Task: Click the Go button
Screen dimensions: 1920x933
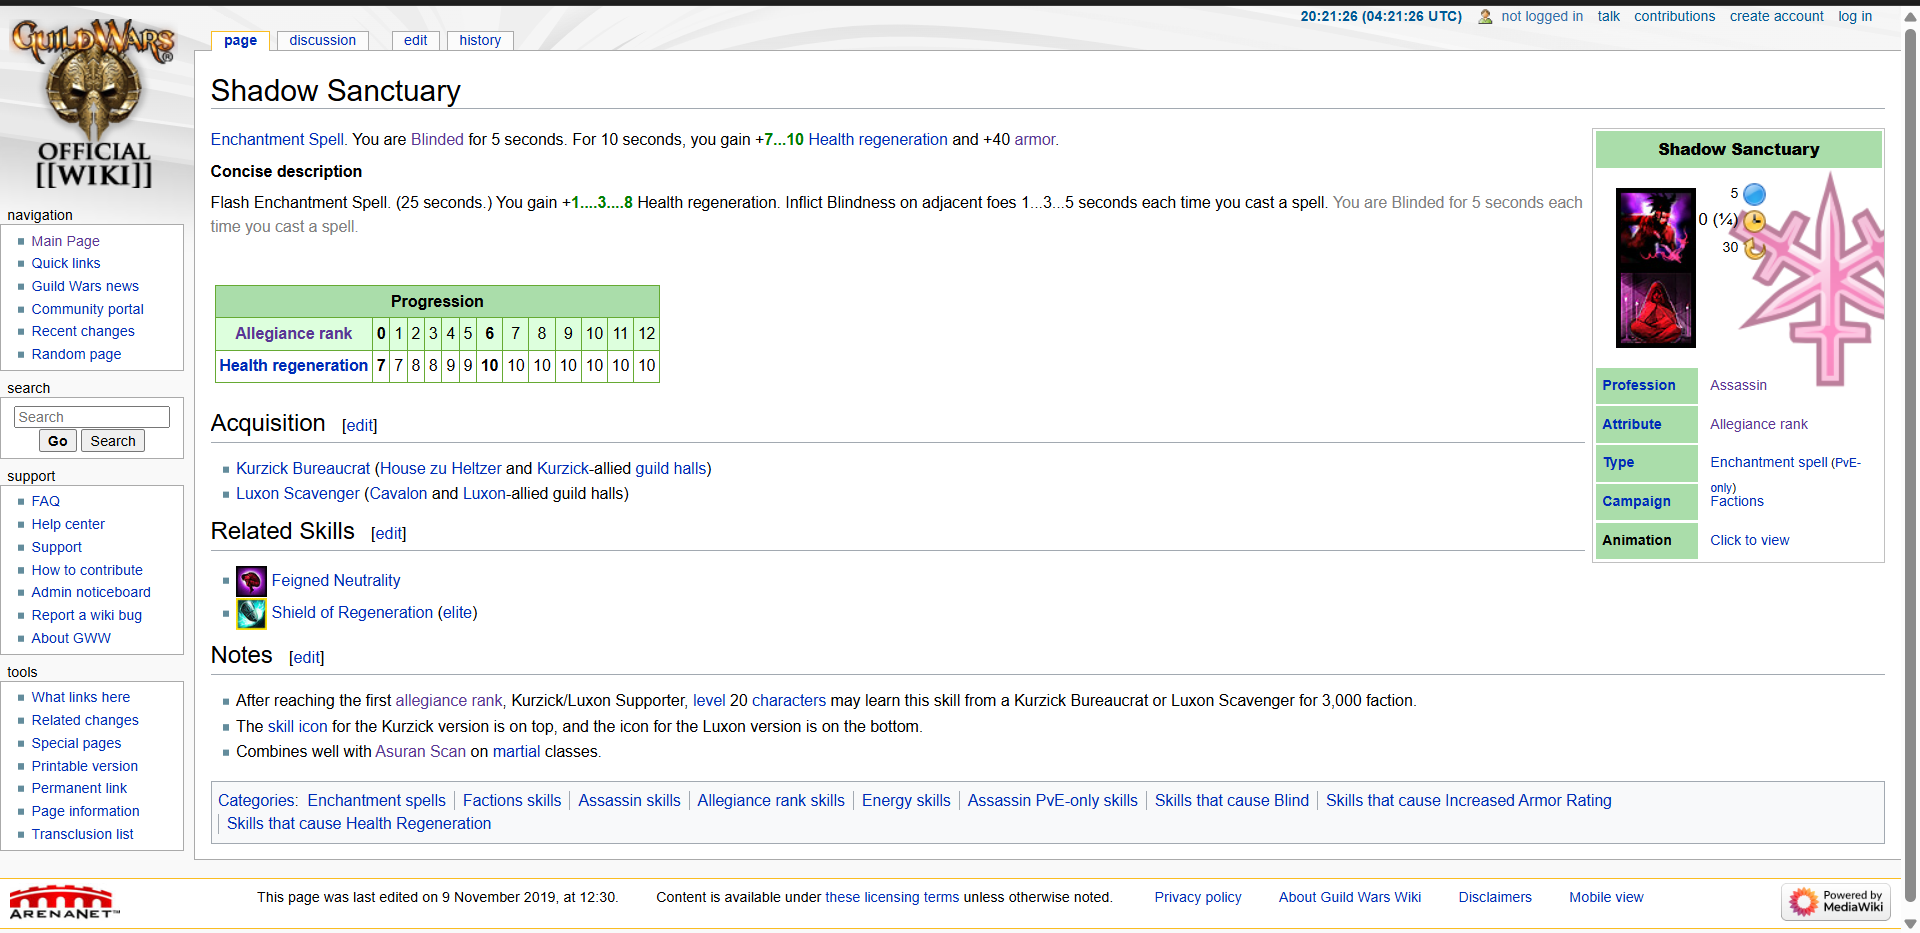Action: [x=58, y=441]
